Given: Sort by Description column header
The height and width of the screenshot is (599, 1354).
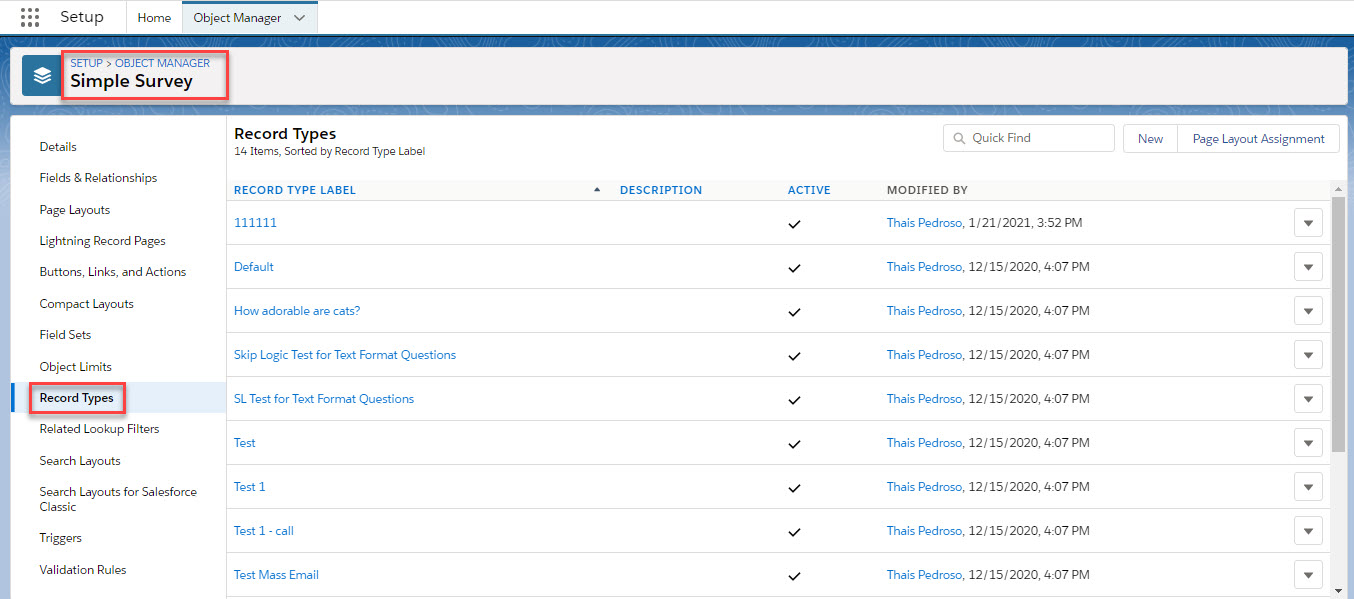Looking at the screenshot, I should (x=661, y=190).
